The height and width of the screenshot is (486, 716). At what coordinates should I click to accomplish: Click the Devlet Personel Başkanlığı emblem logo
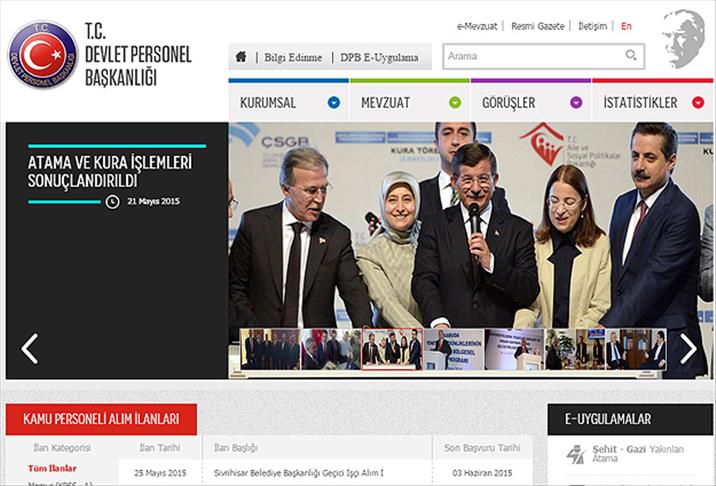pos(42,54)
